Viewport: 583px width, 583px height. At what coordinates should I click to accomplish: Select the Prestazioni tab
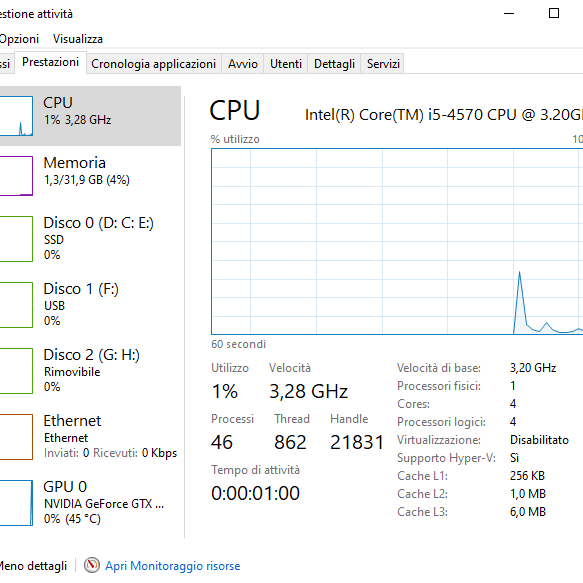(51, 62)
